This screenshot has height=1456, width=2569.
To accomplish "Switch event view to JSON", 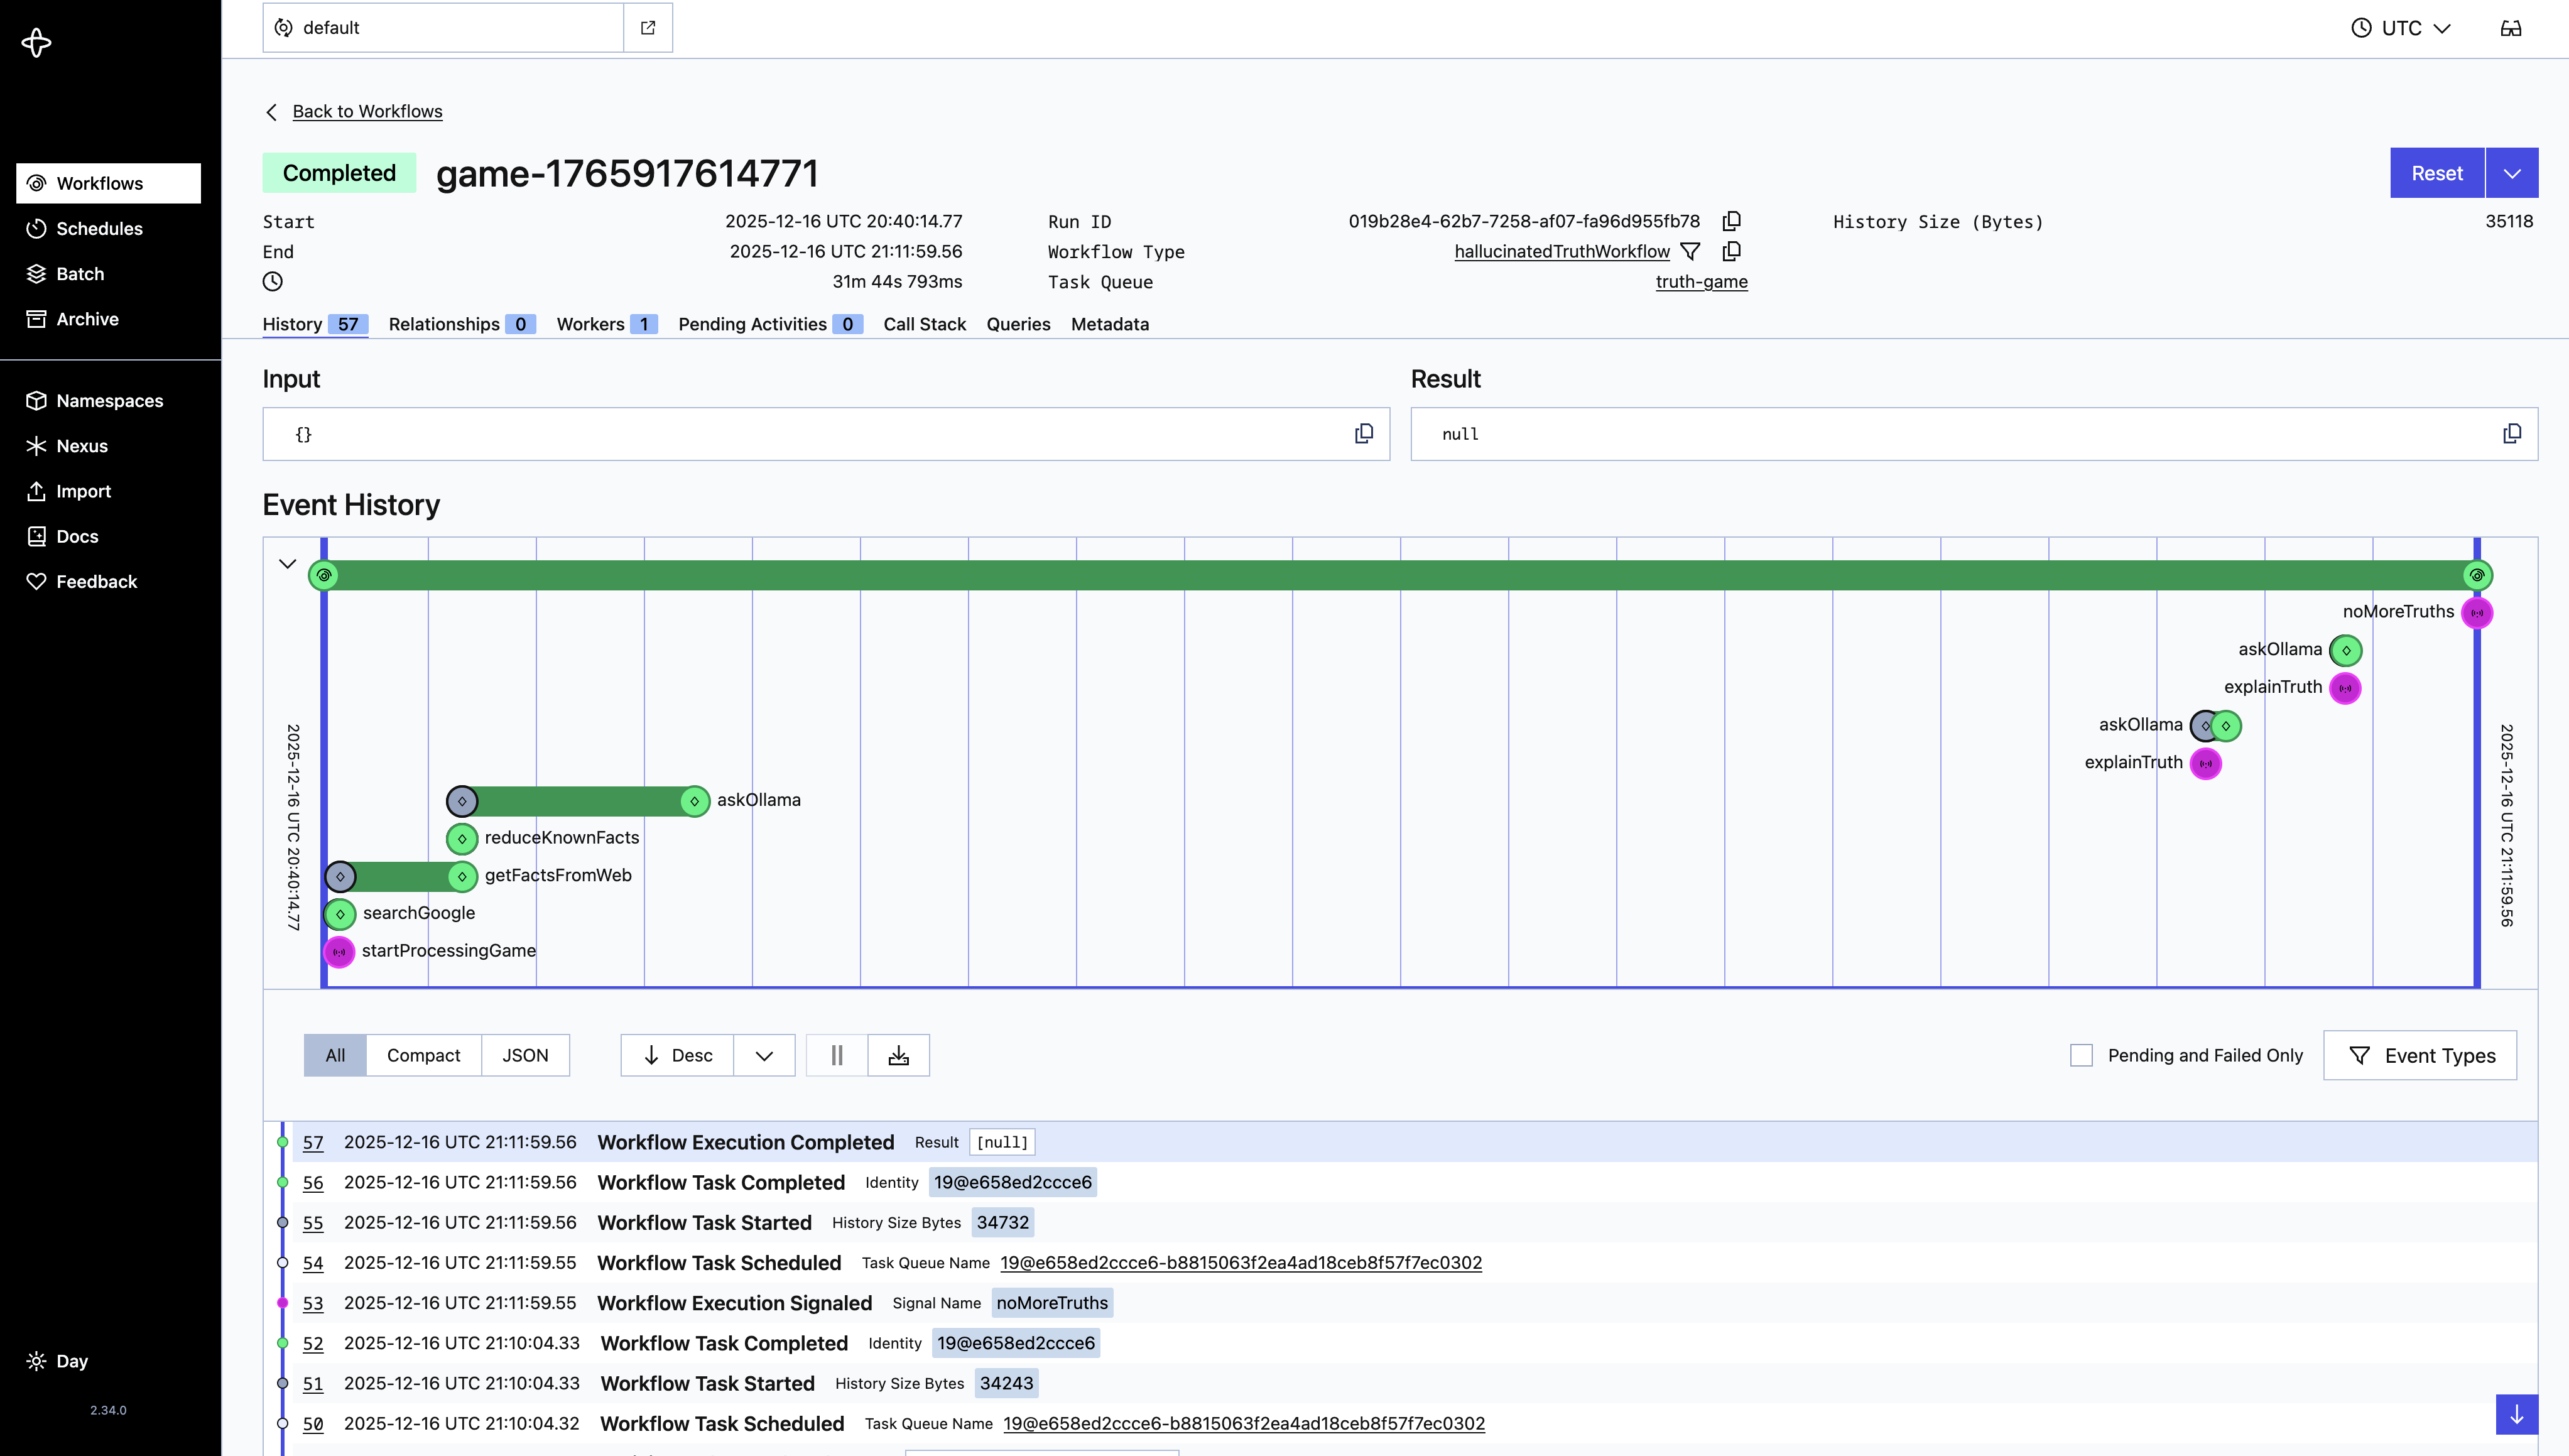I will click(x=525, y=1055).
